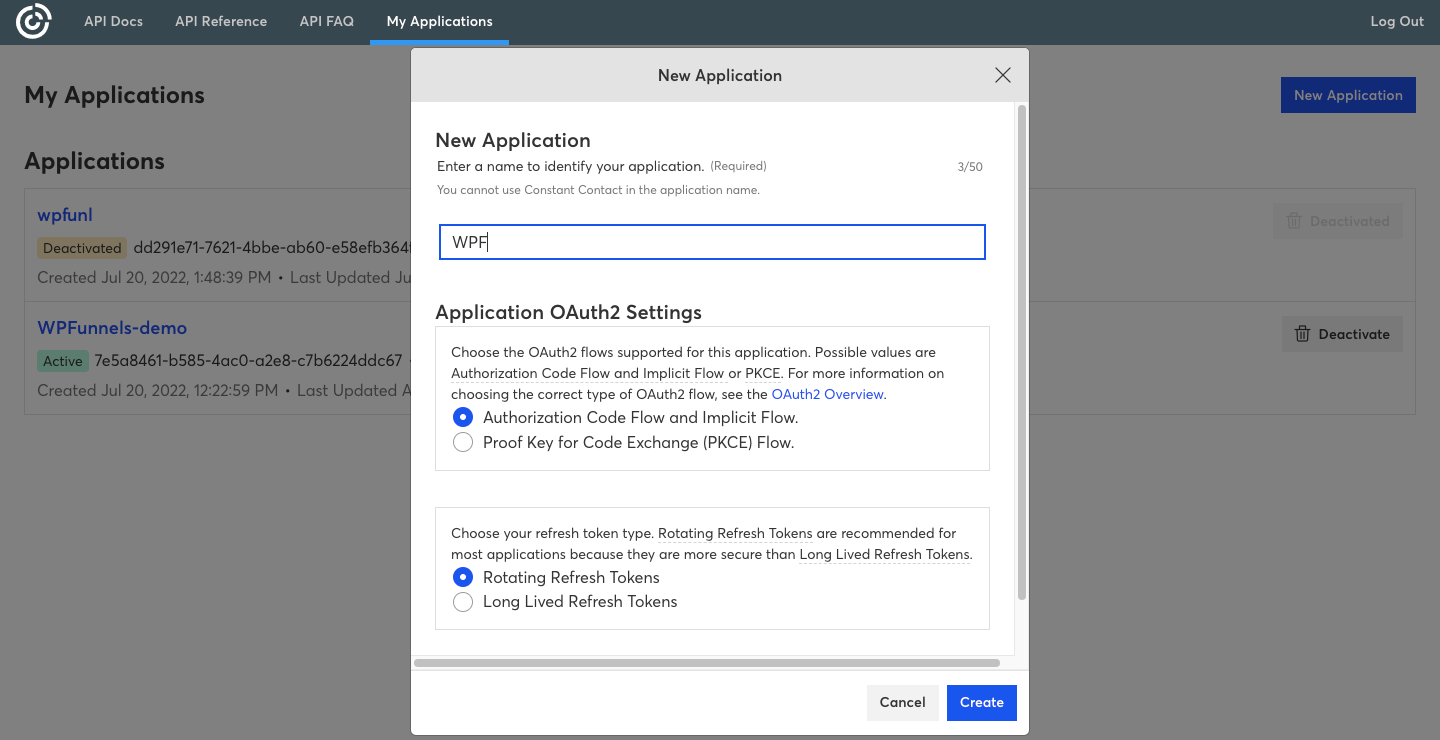Screen dimensions: 1440x740
Task: Click key 7e5a8461-b585-4ac0-a2e8-c7b6224ddc67
Action: pos(248,360)
